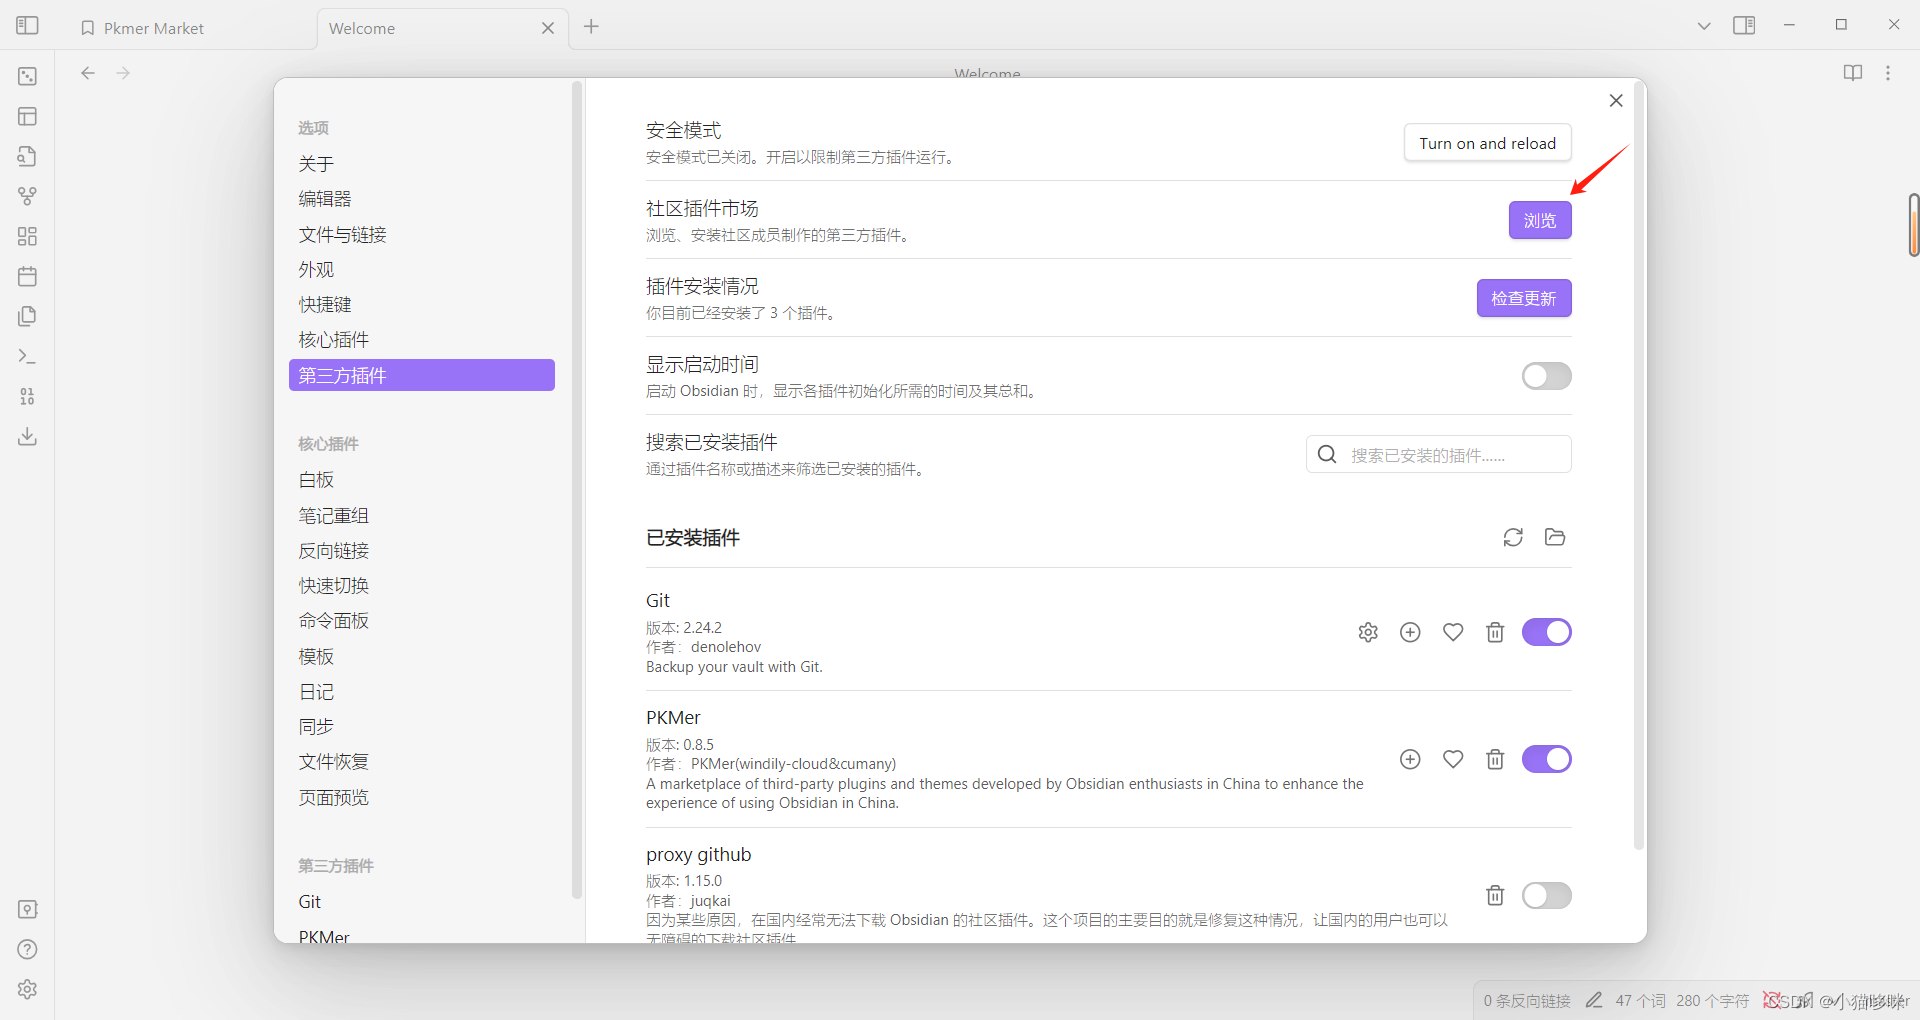The height and width of the screenshot is (1020, 1920).
Task: Open 同步 core plugin settings
Action: (x=422, y=727)
